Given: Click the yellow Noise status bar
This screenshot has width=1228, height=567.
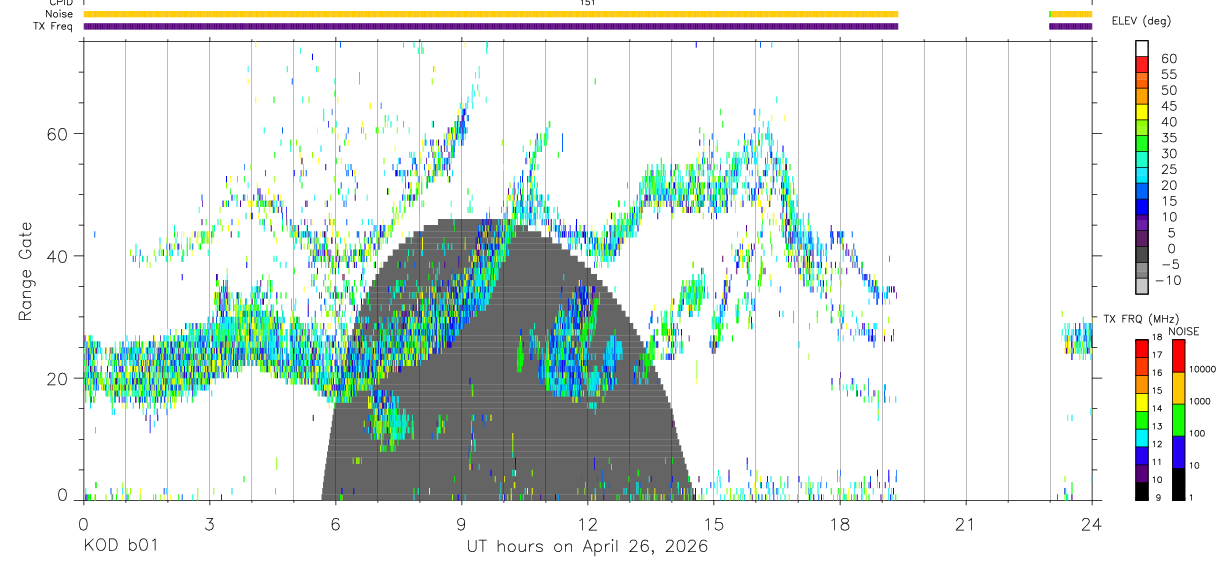Looking at the screenshot, I should [490, 14].
